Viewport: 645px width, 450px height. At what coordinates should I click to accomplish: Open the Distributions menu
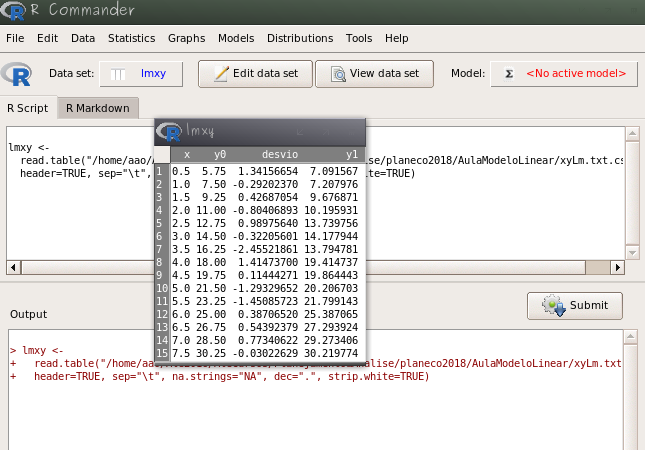tap(300, 38)
